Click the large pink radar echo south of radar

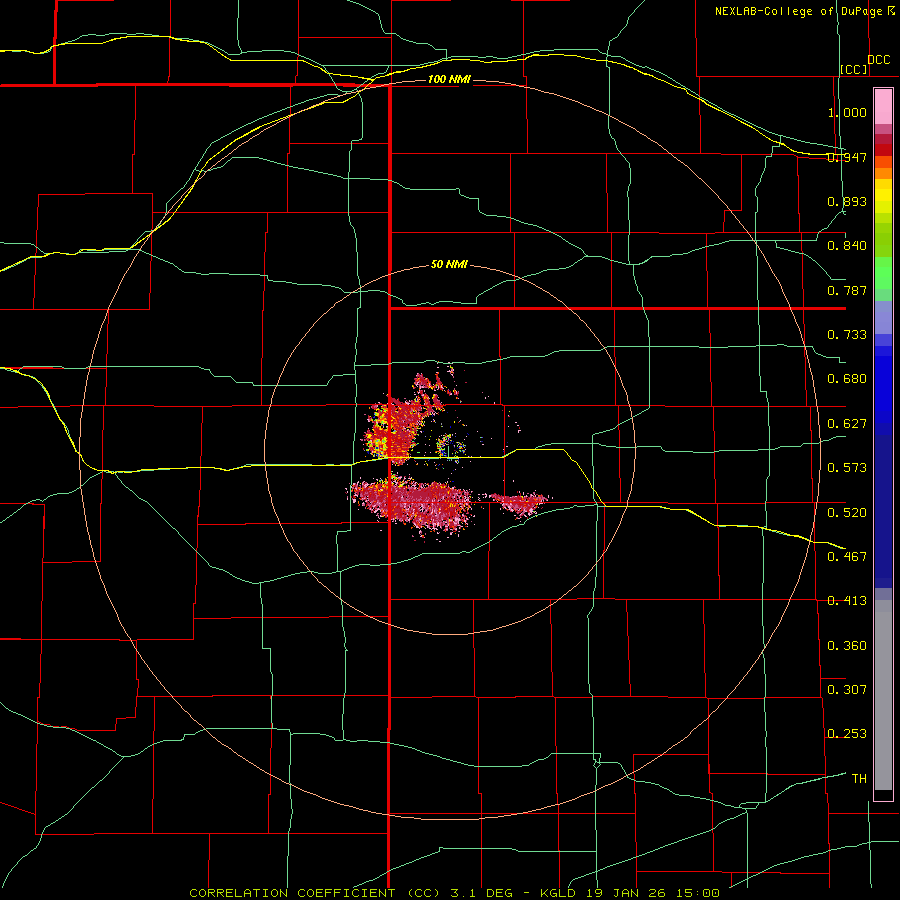coord(413,502)
